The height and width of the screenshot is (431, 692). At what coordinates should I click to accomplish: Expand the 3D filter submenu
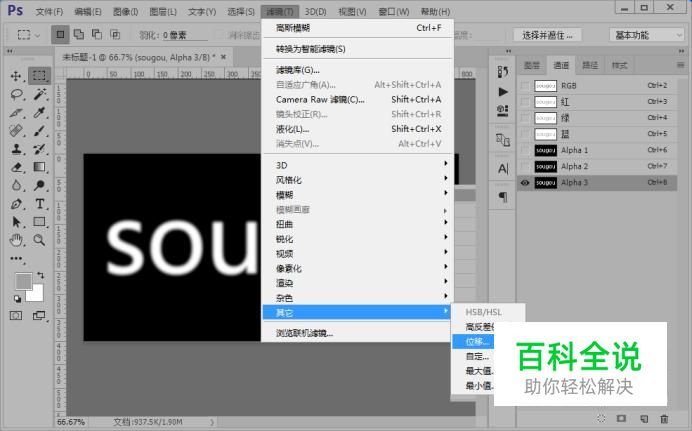(x=357, y=165)
